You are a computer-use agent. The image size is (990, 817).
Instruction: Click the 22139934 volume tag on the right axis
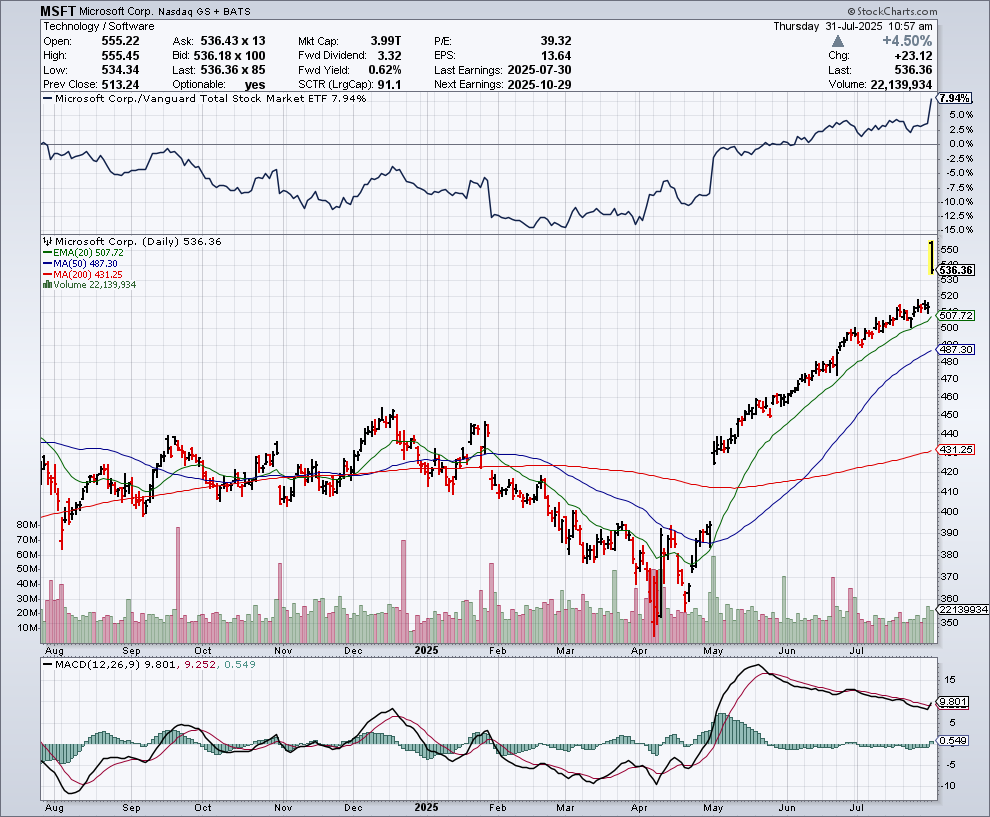click(x=963, y=609)
